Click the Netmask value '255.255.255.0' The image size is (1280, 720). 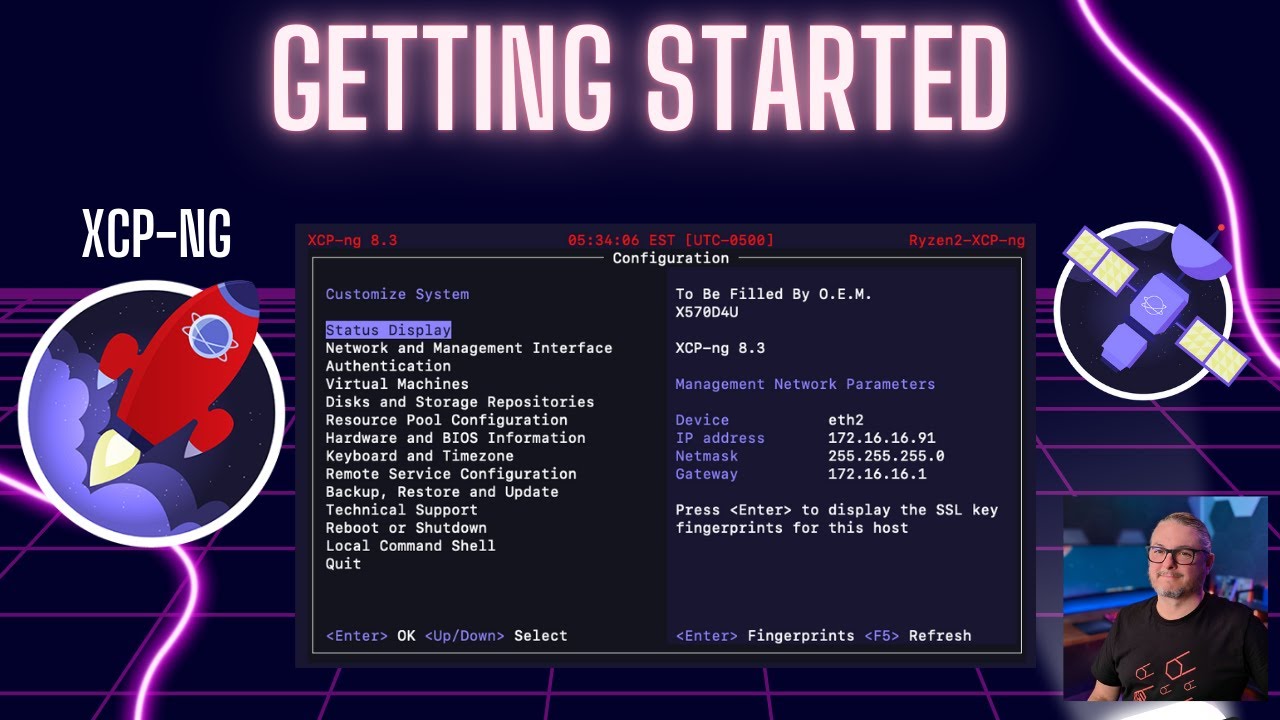pos(886,456)
